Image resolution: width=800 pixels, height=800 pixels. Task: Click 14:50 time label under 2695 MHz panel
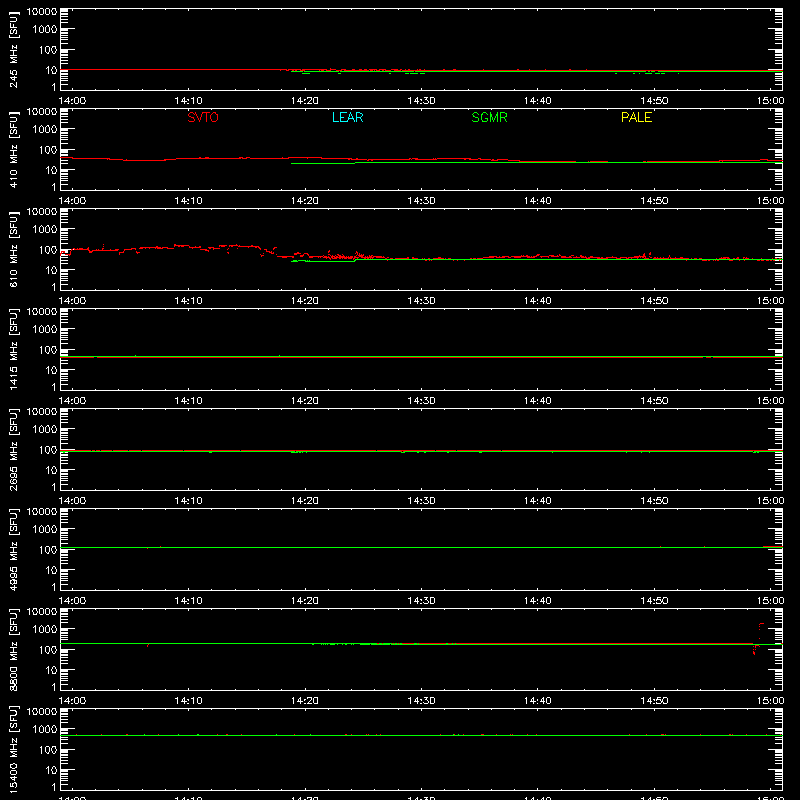(654, 501)
